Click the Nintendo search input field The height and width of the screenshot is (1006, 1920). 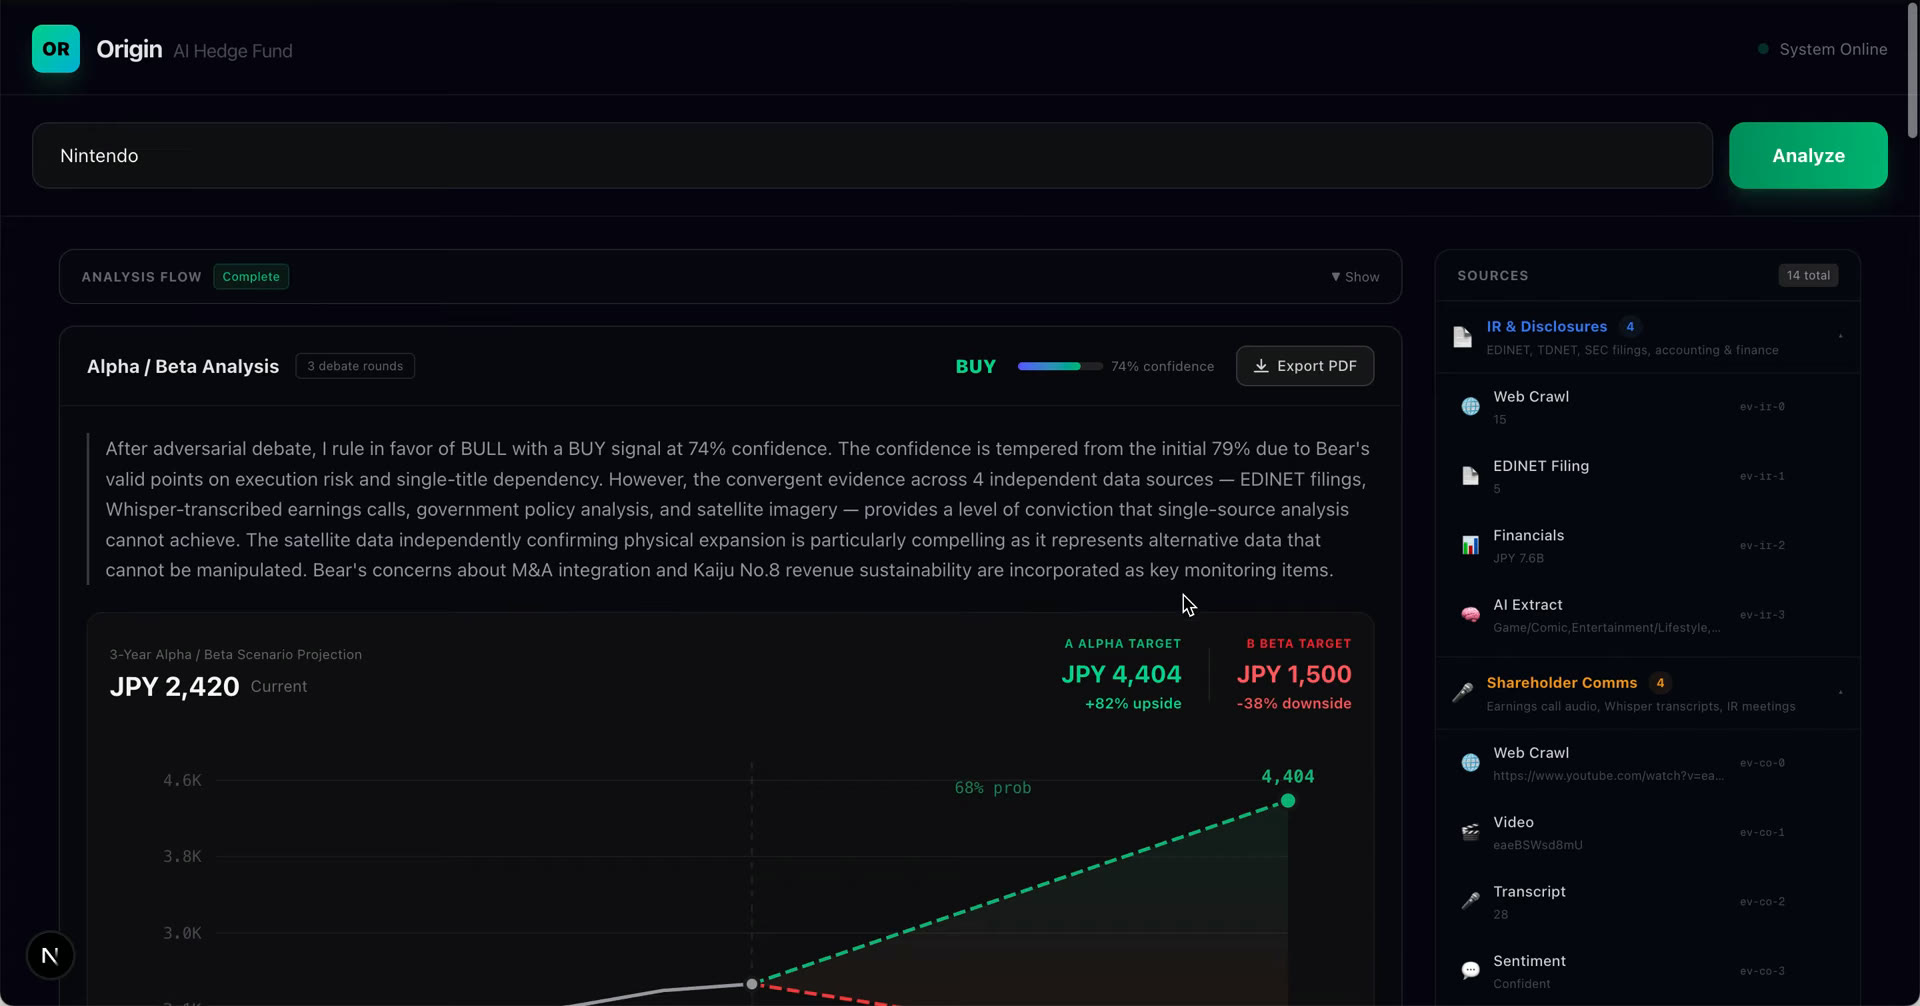coord(872,156)
